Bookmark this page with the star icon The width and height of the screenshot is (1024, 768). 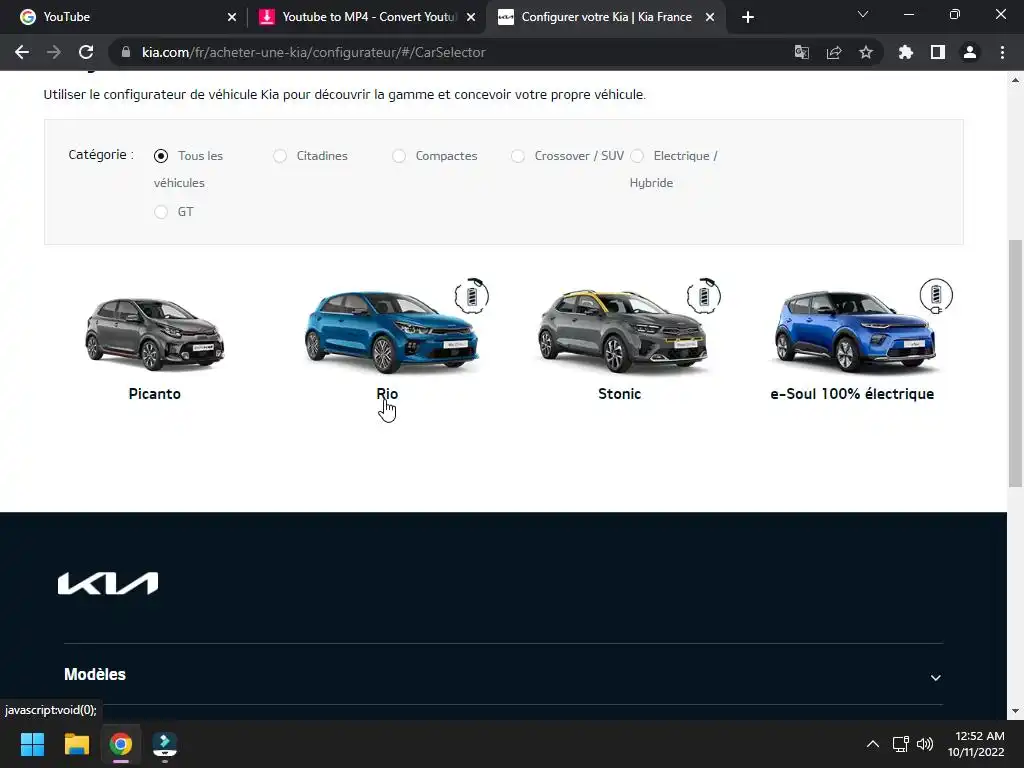866,52
